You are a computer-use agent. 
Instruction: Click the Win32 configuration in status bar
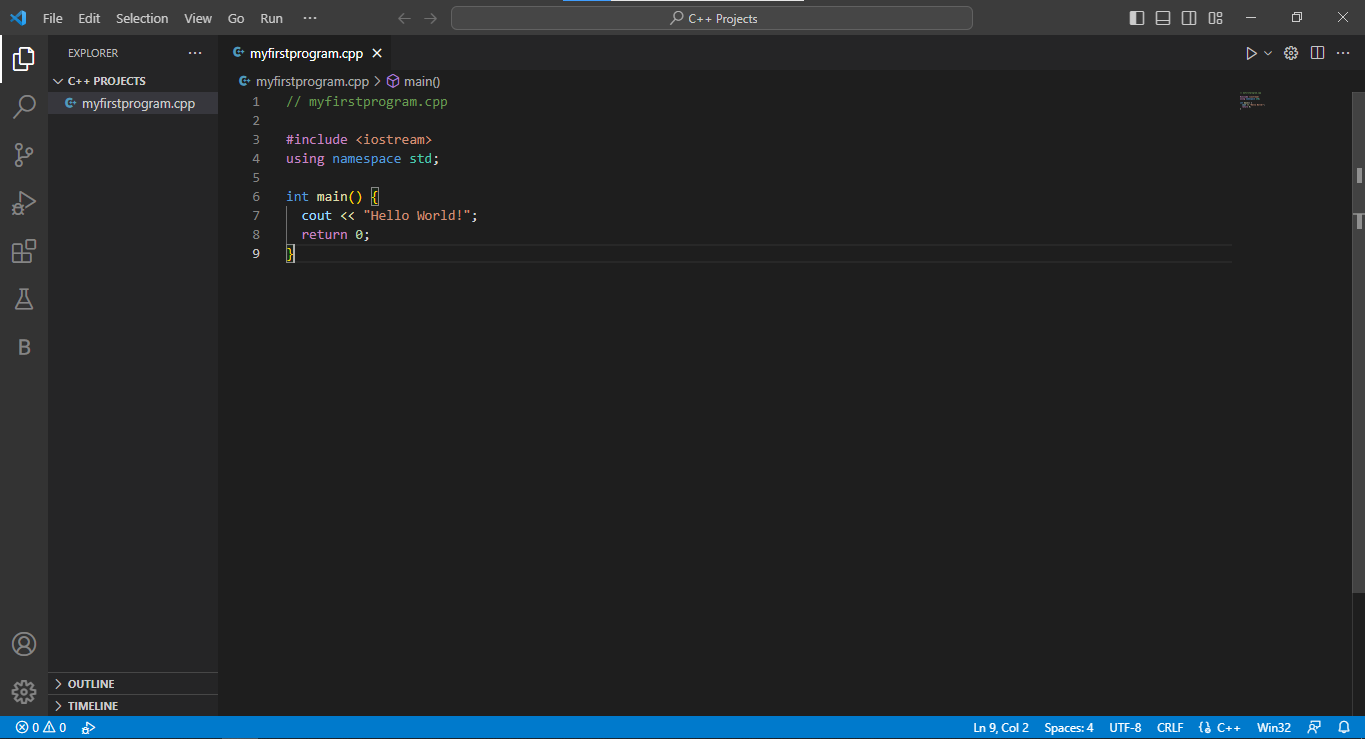click(1274, 728)
